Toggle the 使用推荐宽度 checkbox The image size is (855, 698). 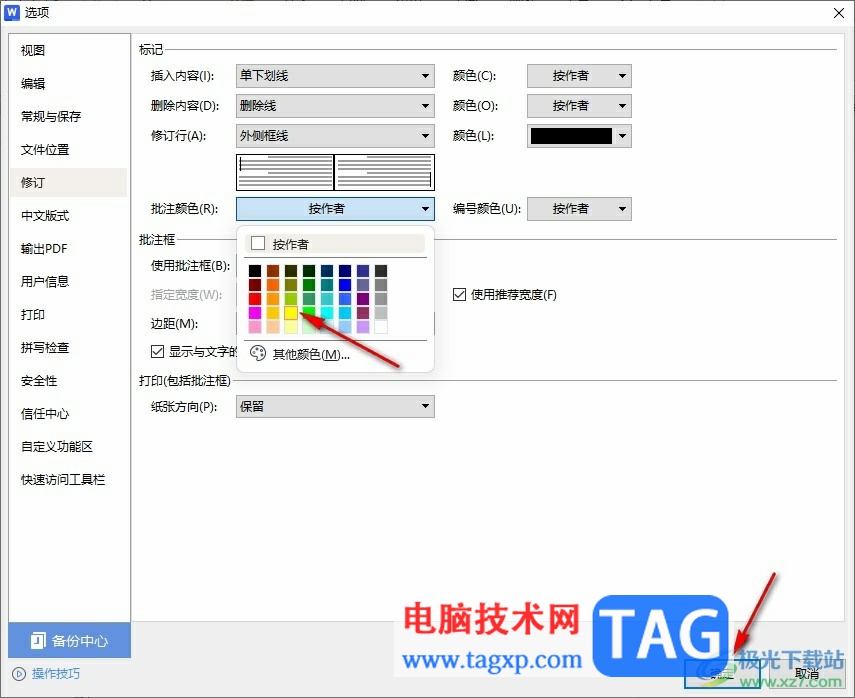(459, 294)
